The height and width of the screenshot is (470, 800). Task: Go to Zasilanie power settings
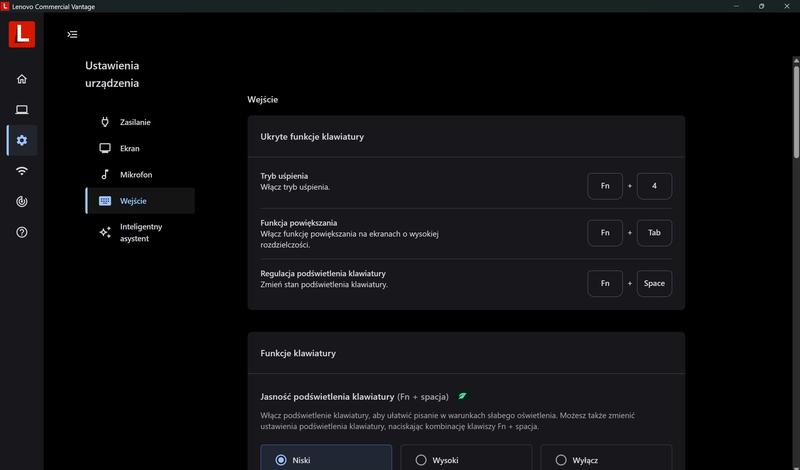coord(135,122)
